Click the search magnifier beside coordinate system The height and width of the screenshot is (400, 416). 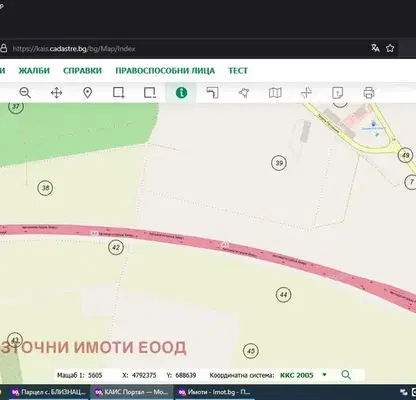click(x=346, y=375)
